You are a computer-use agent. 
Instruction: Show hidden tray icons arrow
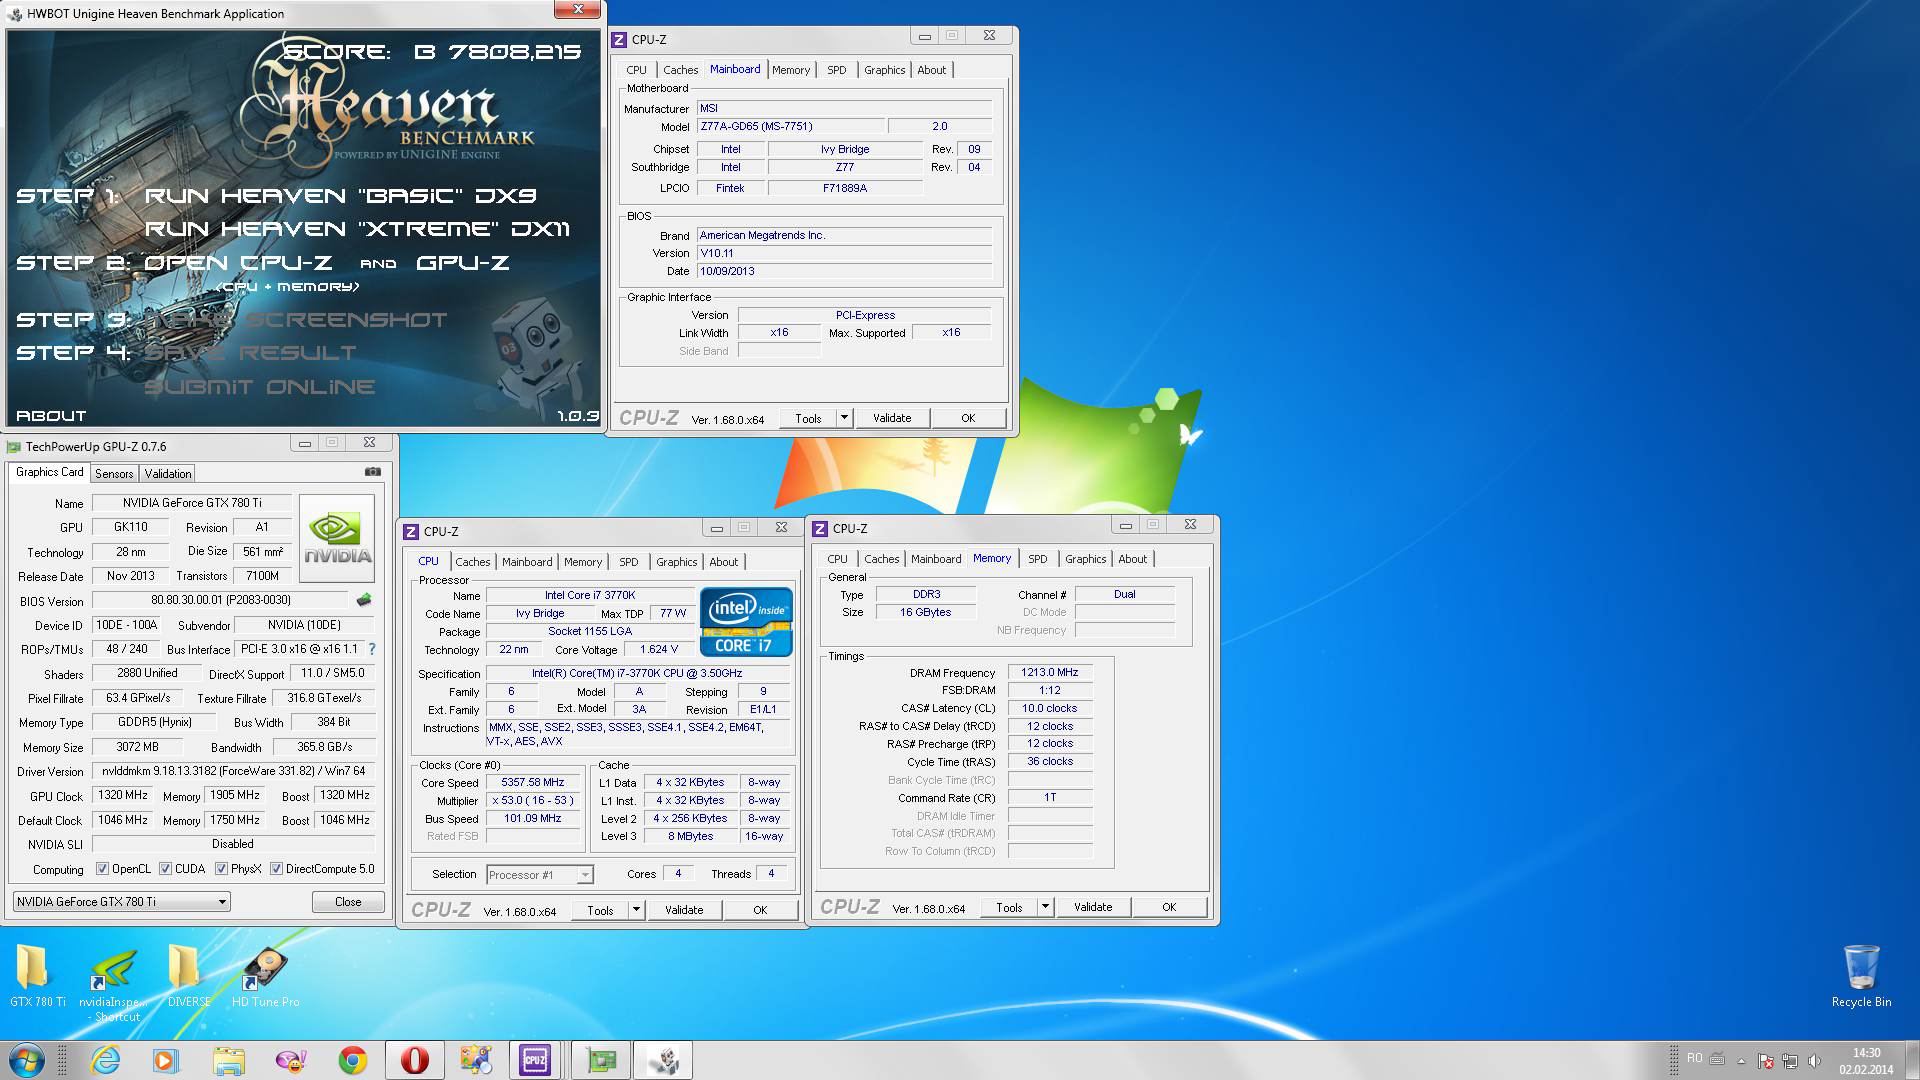coord(1741,1060)
